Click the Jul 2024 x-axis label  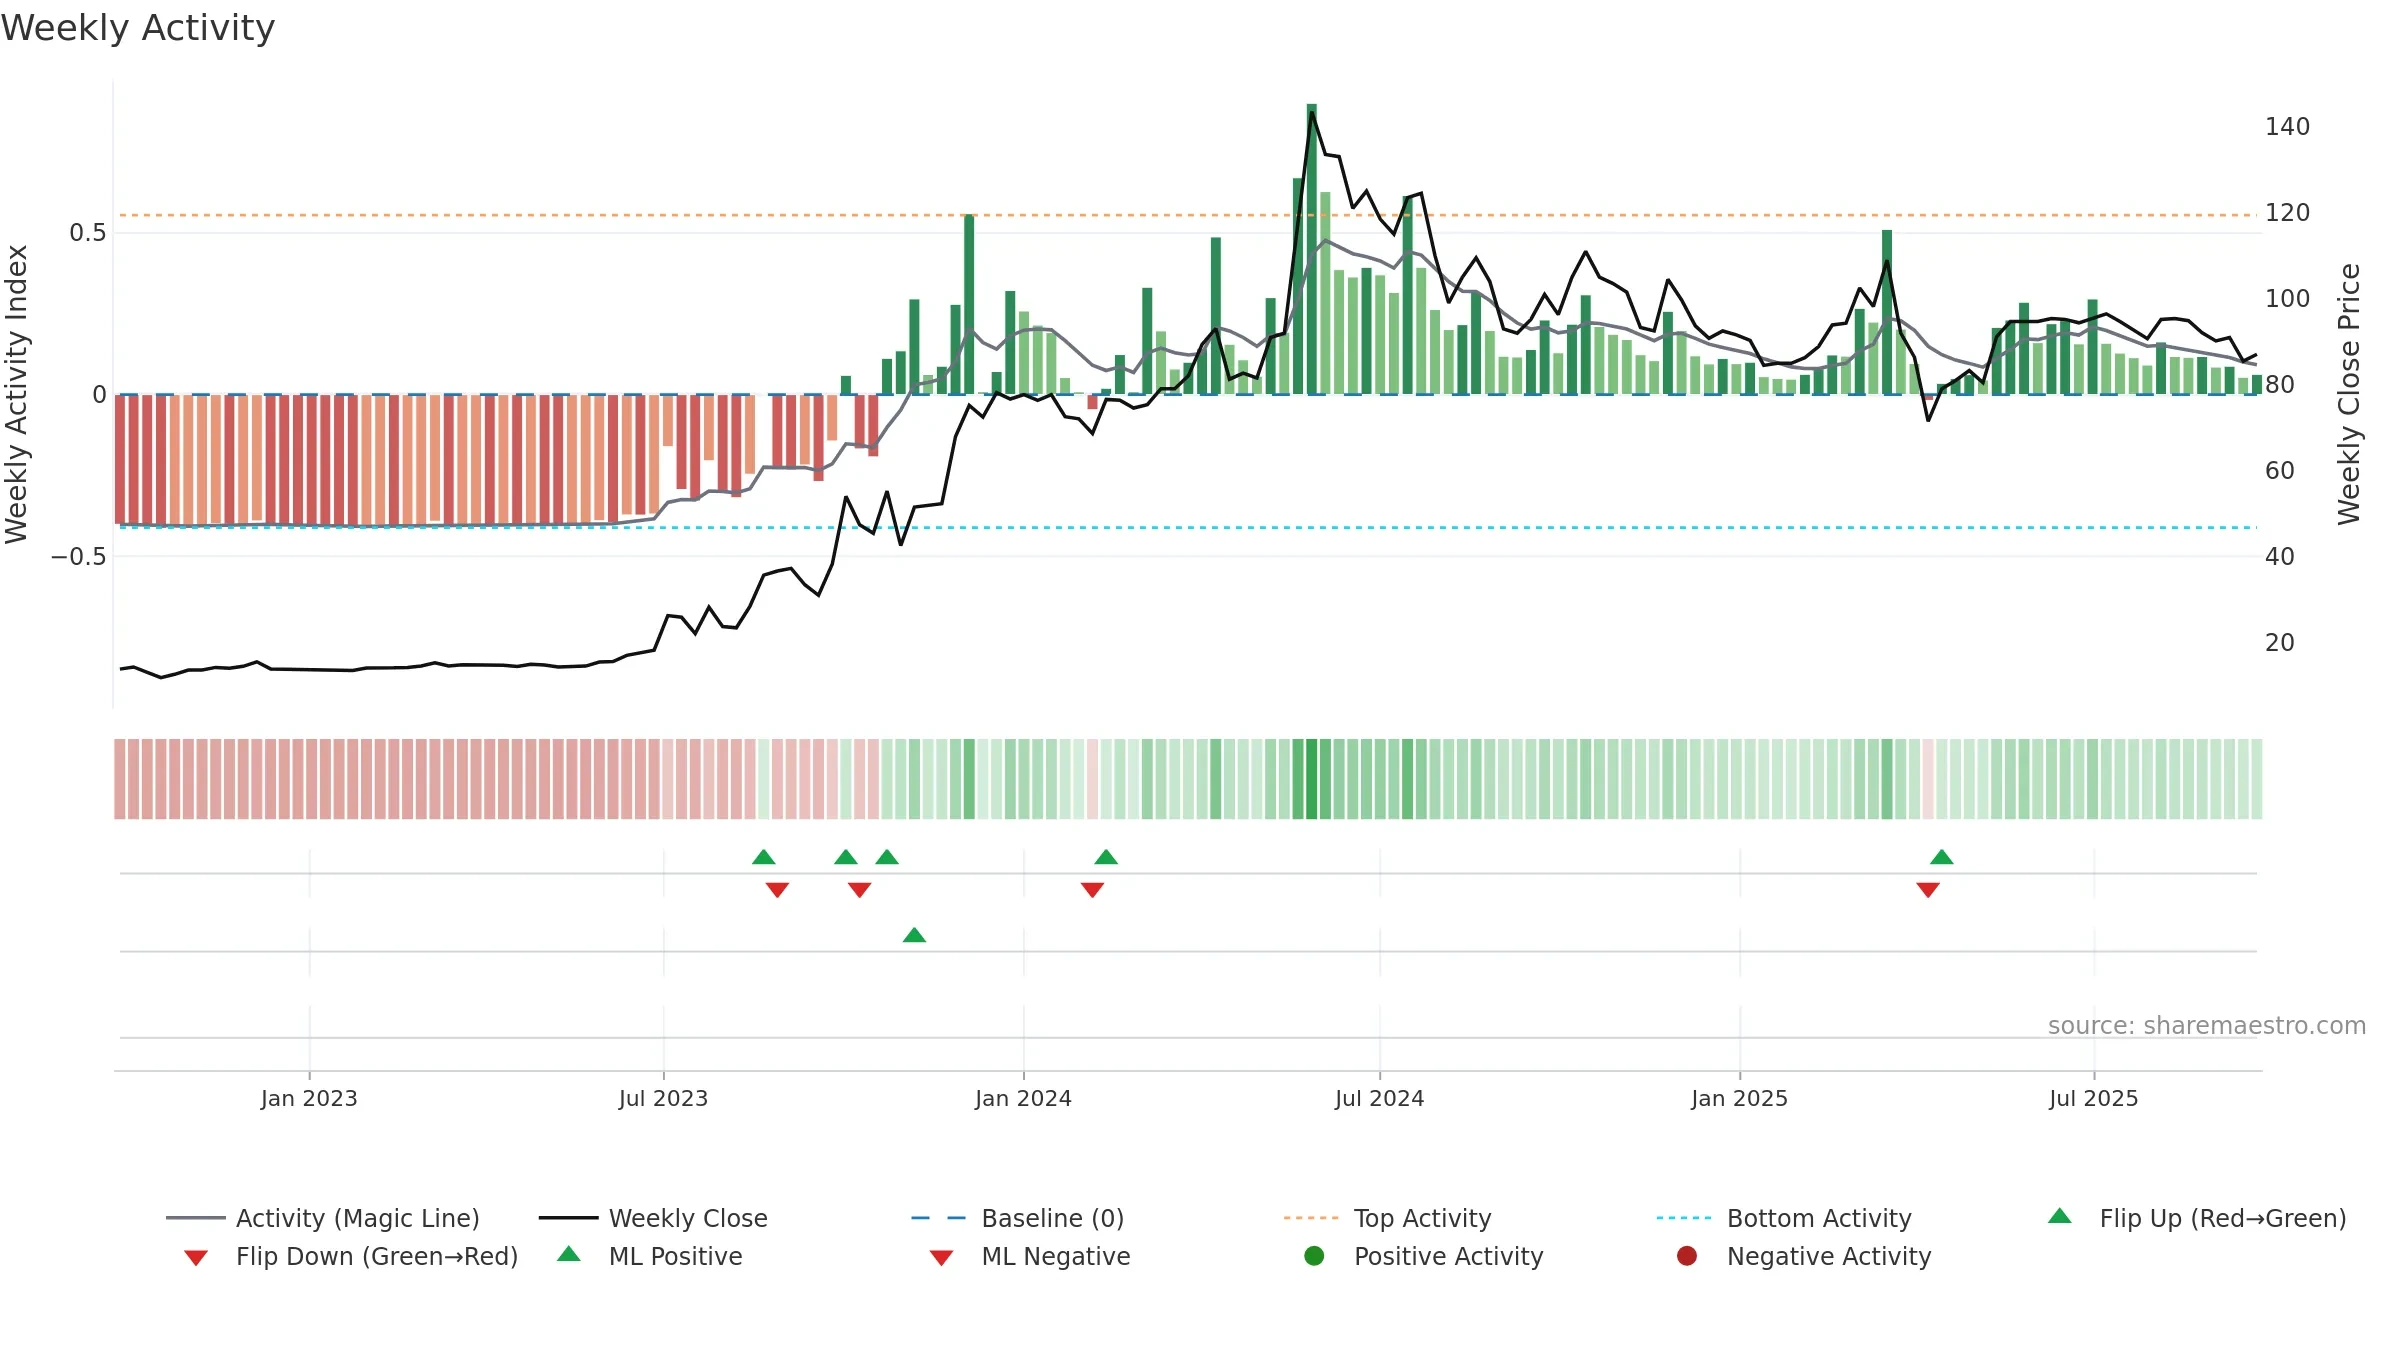tap(1379, 1099)
